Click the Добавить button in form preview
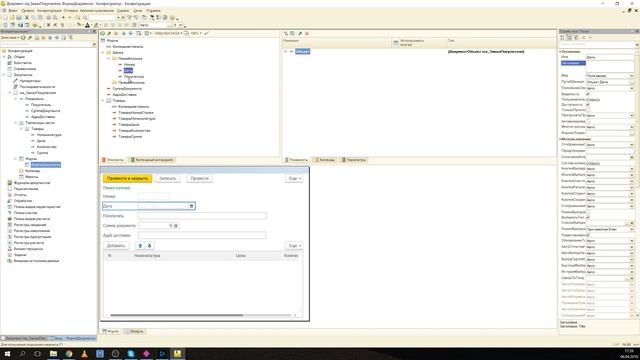 coord(116,246)
